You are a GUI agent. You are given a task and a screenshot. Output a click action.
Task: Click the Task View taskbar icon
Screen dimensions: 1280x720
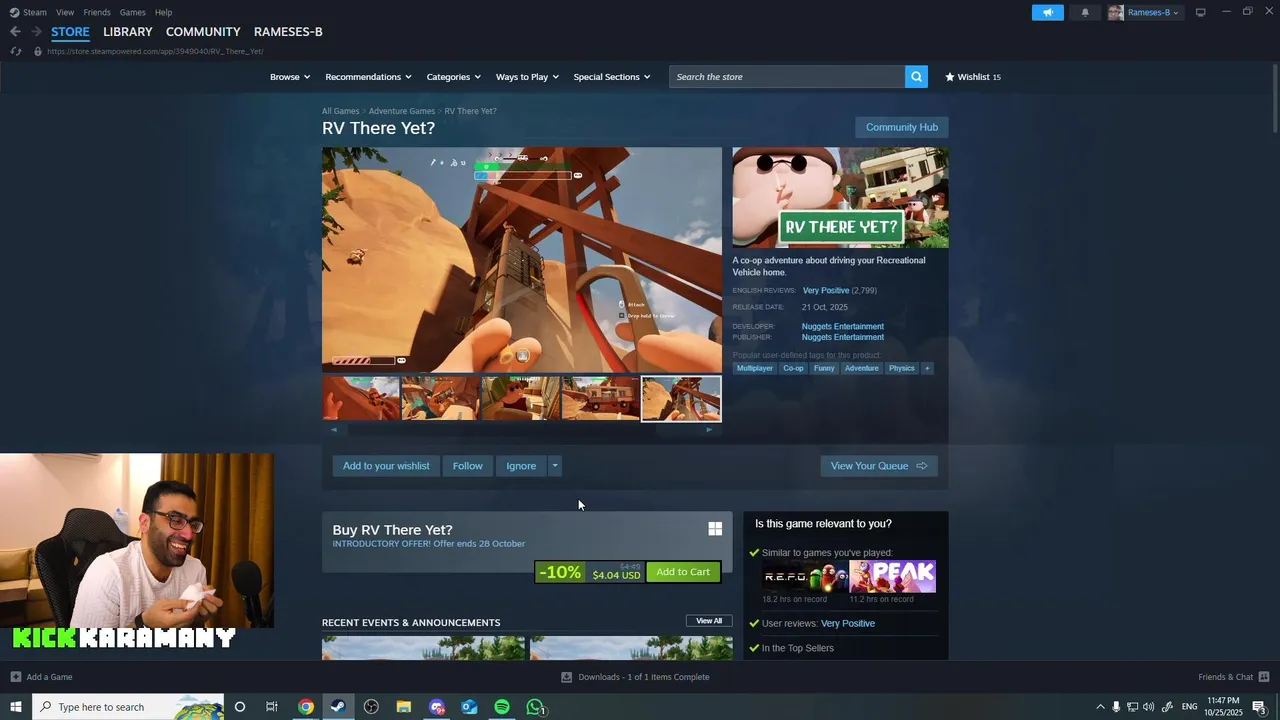point(271,707)
